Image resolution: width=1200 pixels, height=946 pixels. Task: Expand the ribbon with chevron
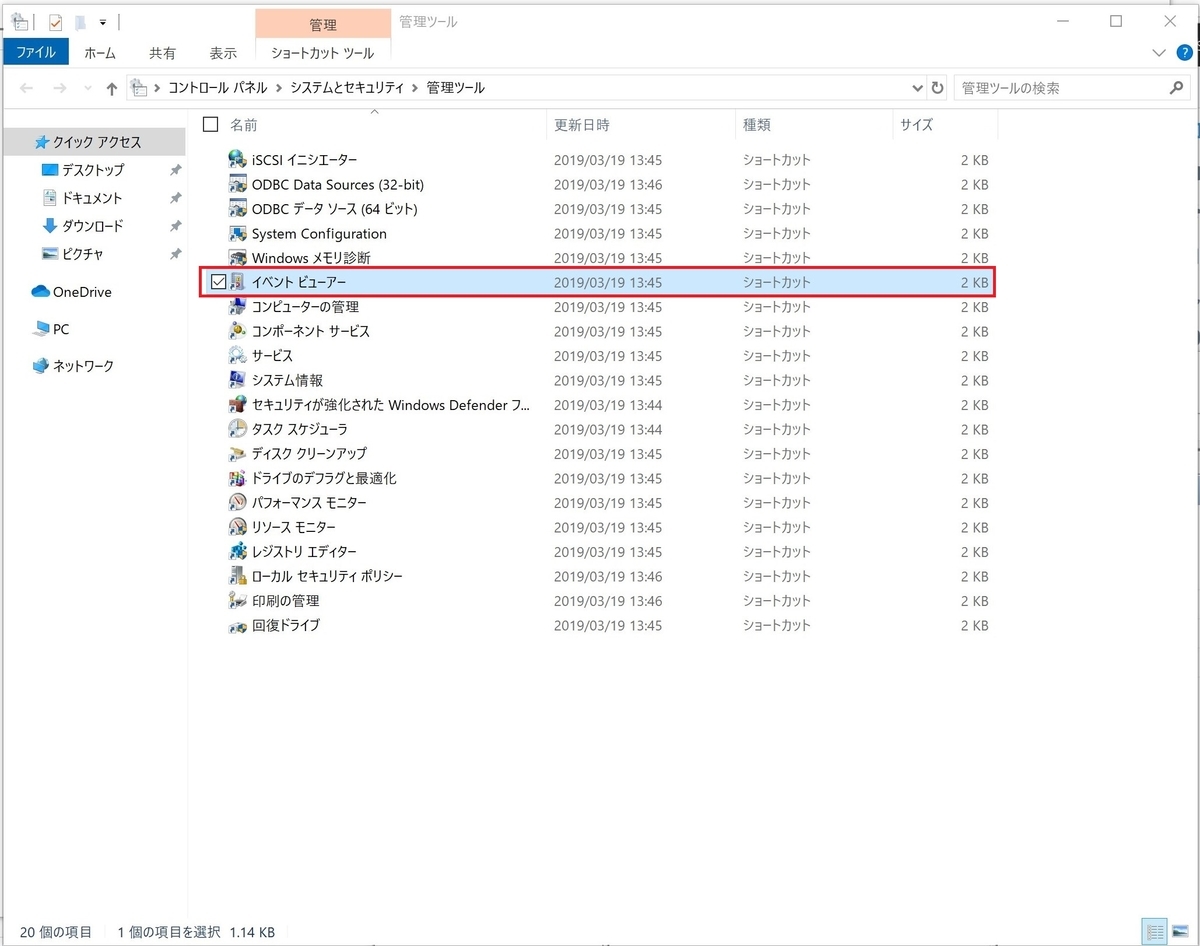pyautogui.click(x=1159, y=53)
